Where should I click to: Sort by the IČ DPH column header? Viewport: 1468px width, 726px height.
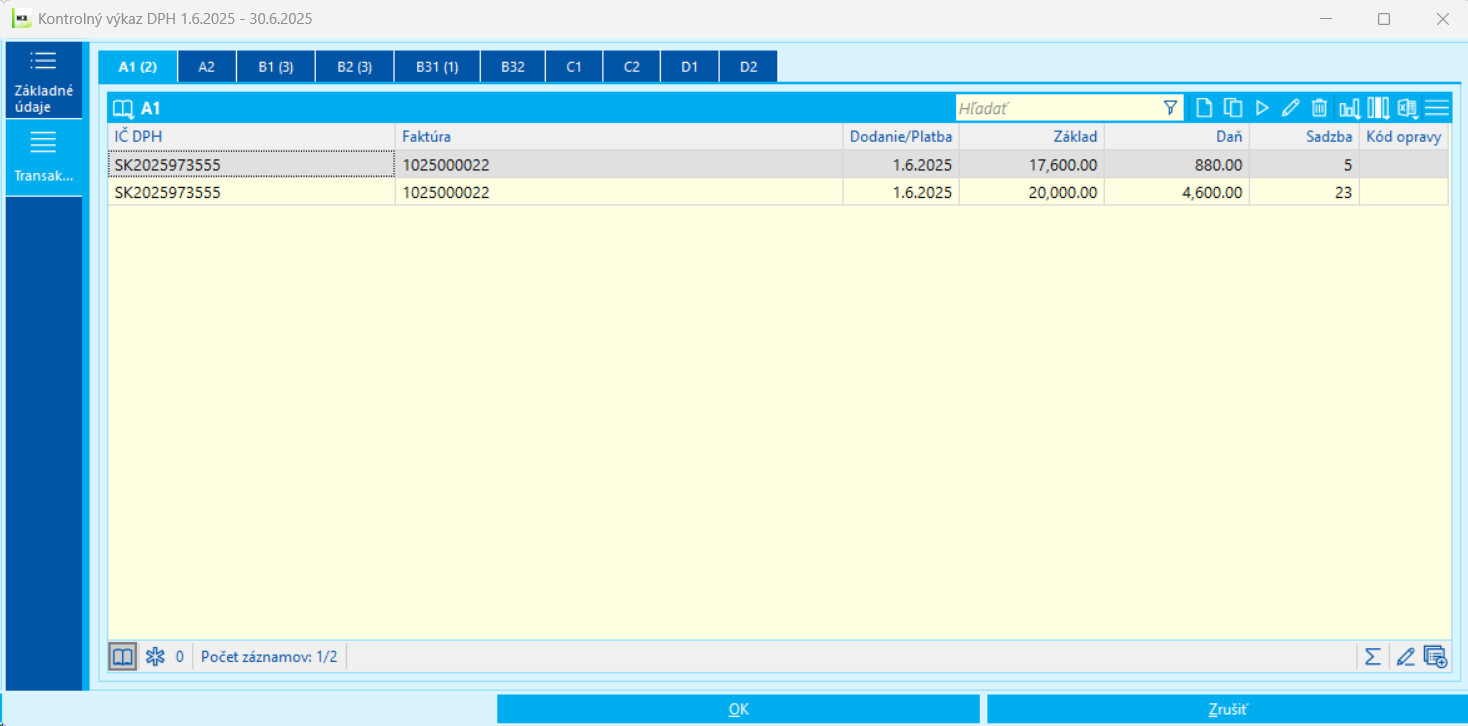pyautogui.click(x=252, y=137)
